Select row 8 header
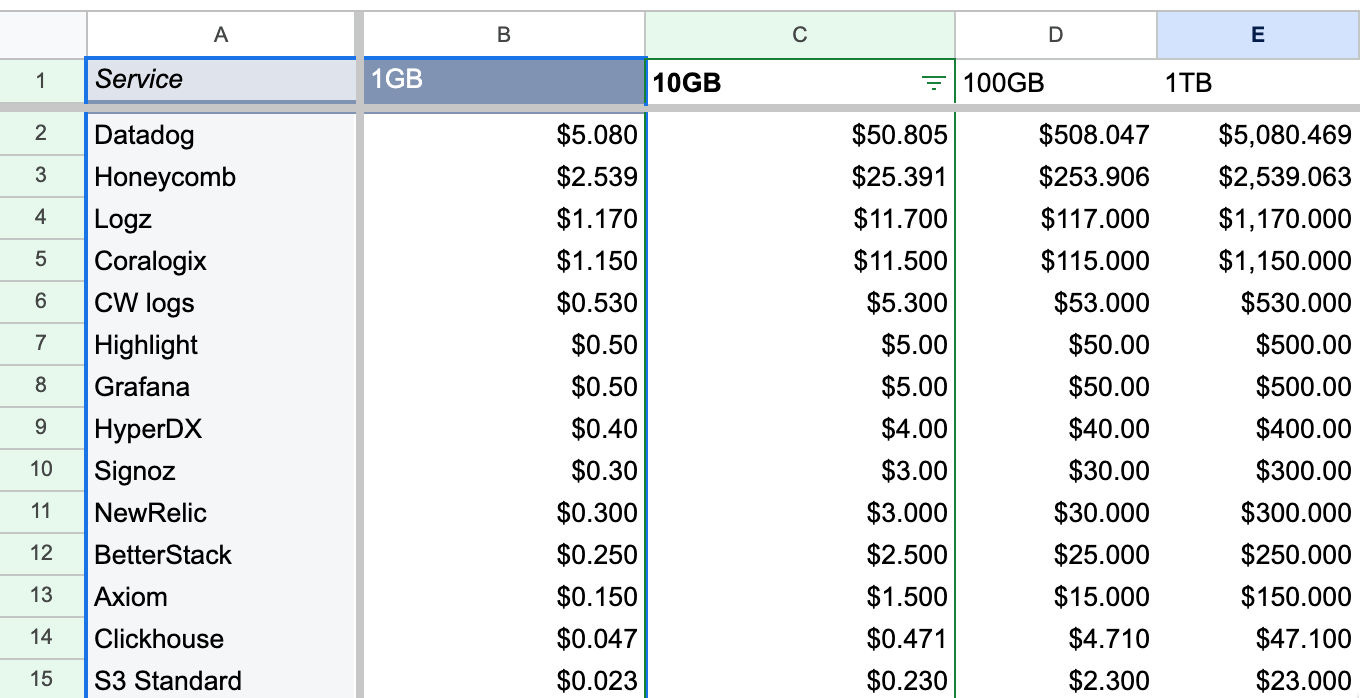The width and height of the screenshot is (1360, 698). pyautogui.click(x=42, y=386)
